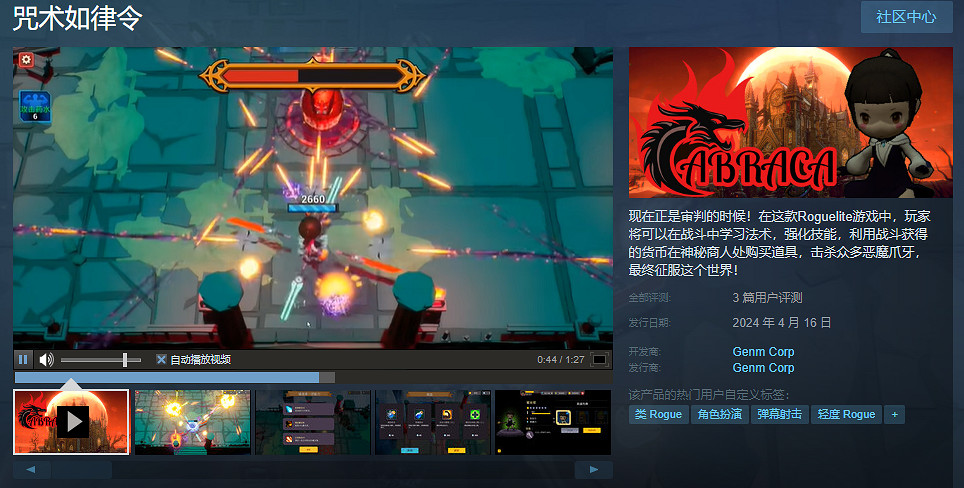
Task: Select the fourth upgrade-cards screenshot thumbnail
Action: click(433, 422)
